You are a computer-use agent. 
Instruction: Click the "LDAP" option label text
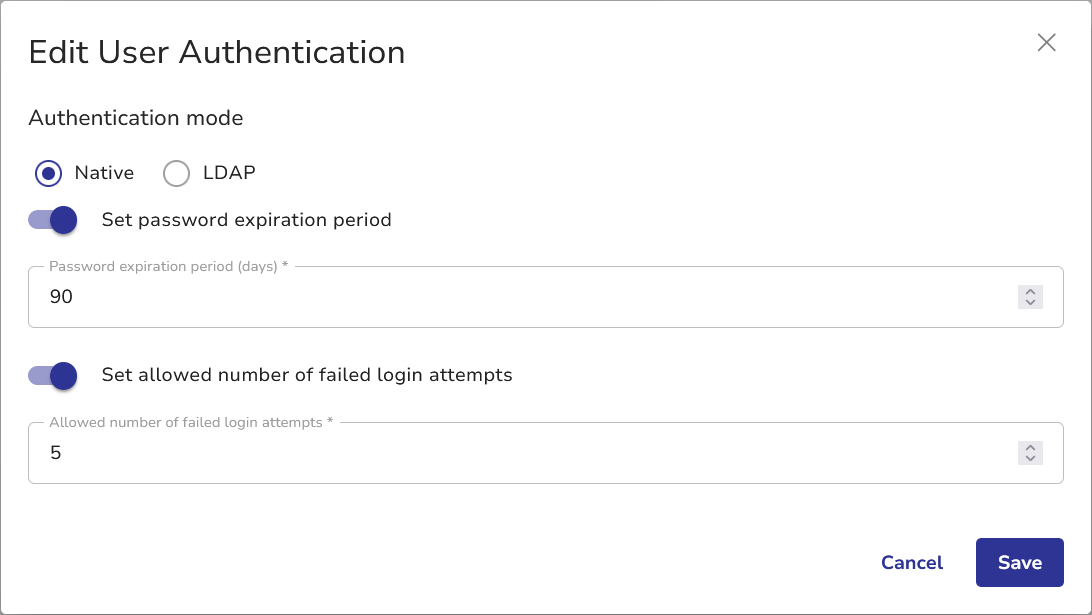[229, 173]
